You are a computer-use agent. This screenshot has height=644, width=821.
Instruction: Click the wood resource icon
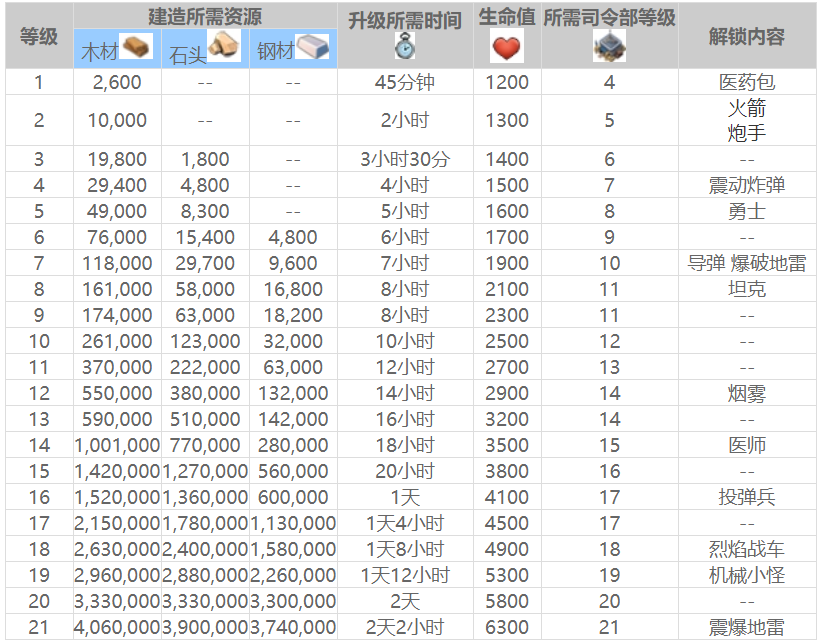[x=136, y=46]
